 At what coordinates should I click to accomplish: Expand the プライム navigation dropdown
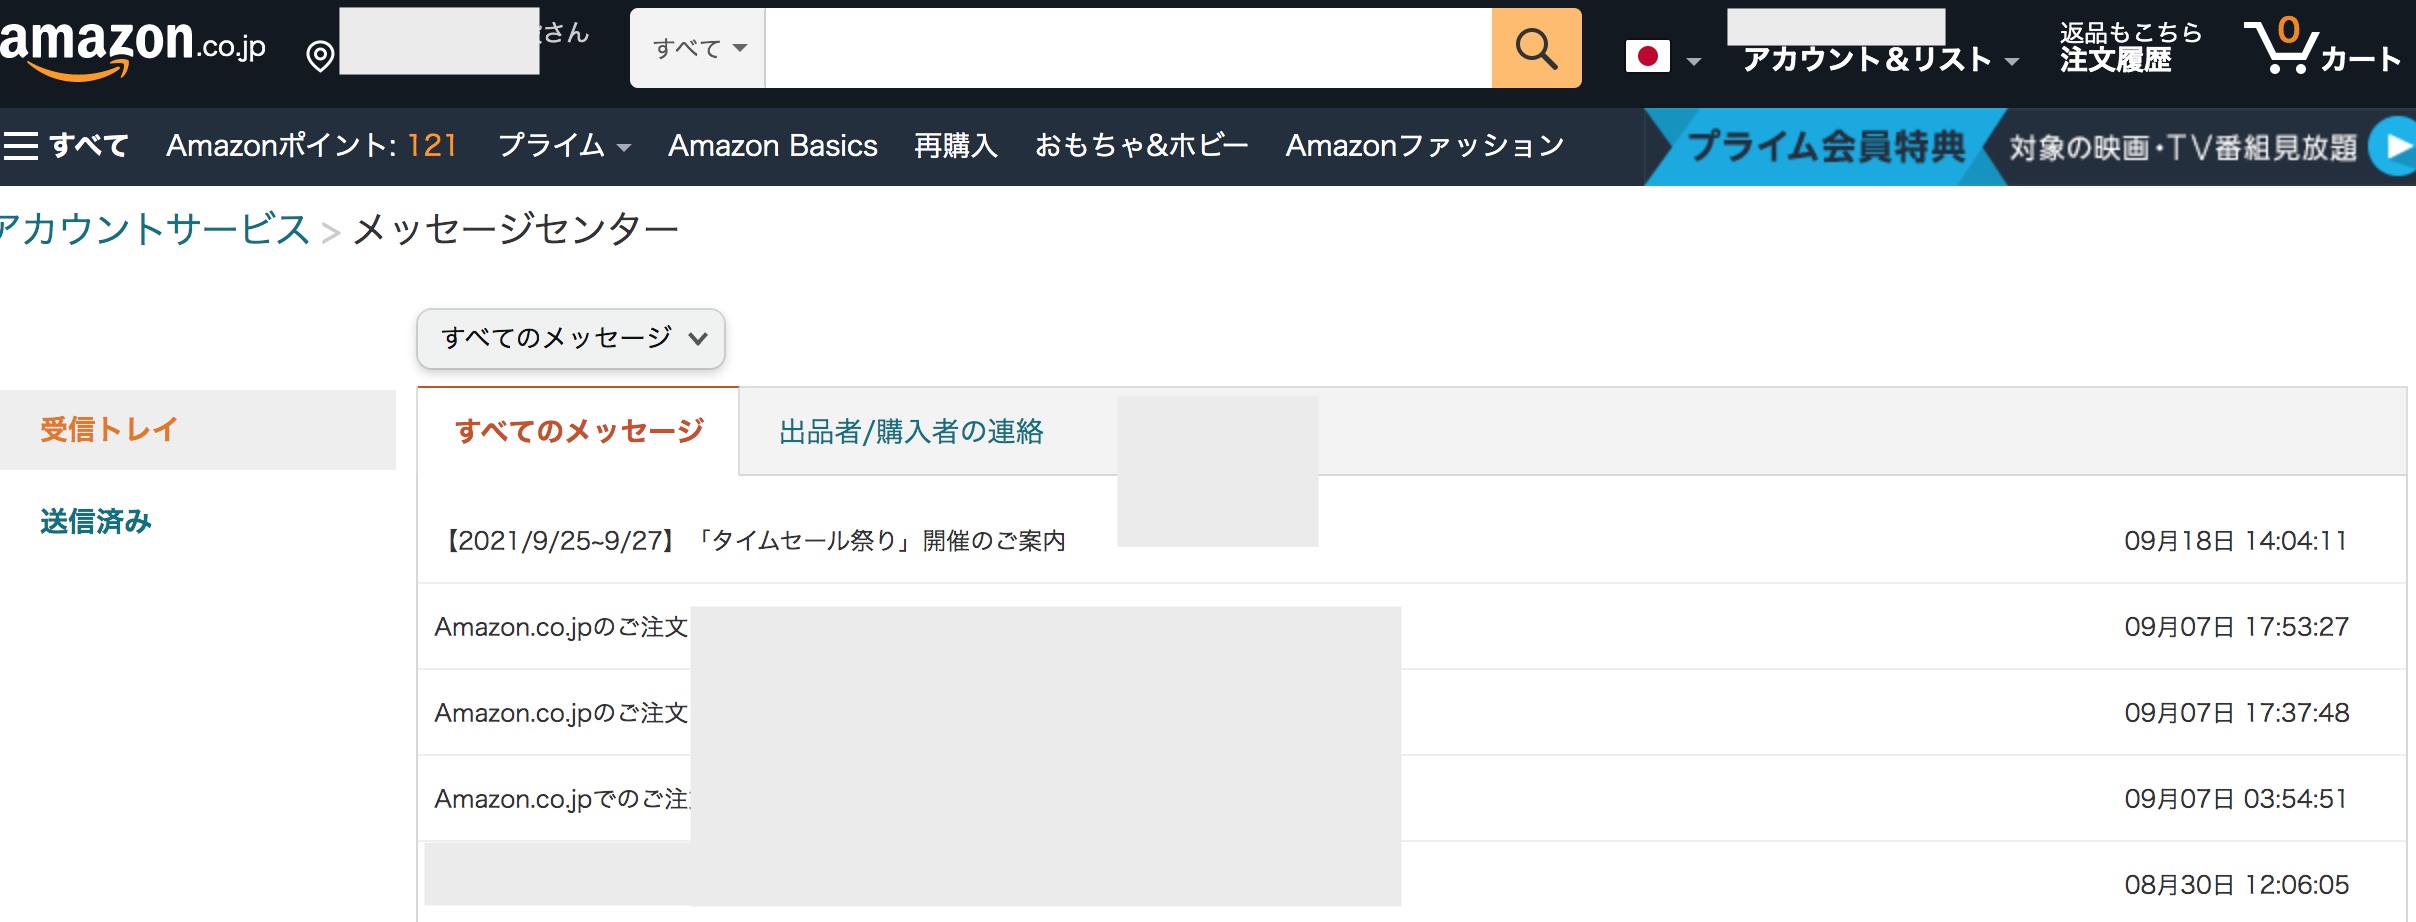[x=564, y=146]
